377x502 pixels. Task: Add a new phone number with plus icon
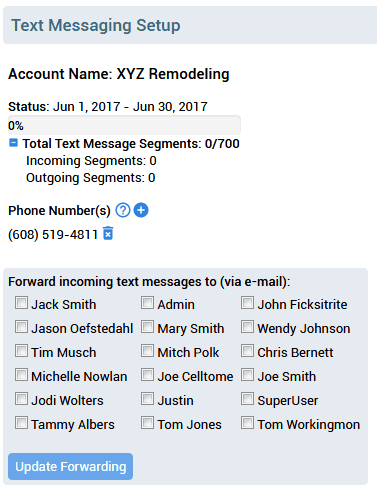(x=141, y=210)
